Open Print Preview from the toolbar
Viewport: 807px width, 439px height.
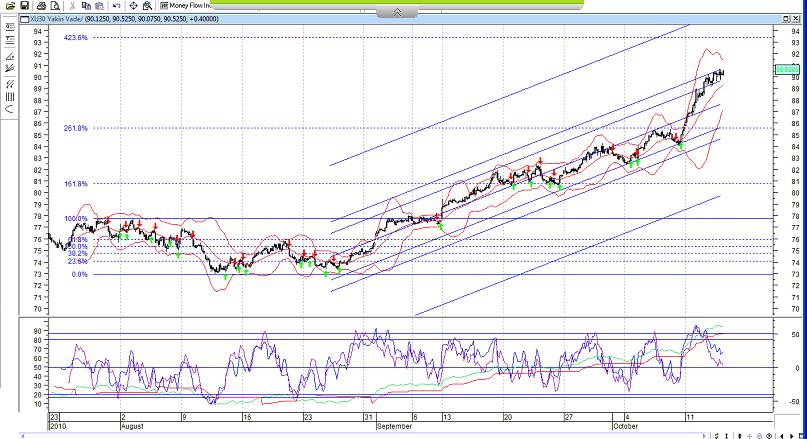pyautogui.click(x=53, y=6)
